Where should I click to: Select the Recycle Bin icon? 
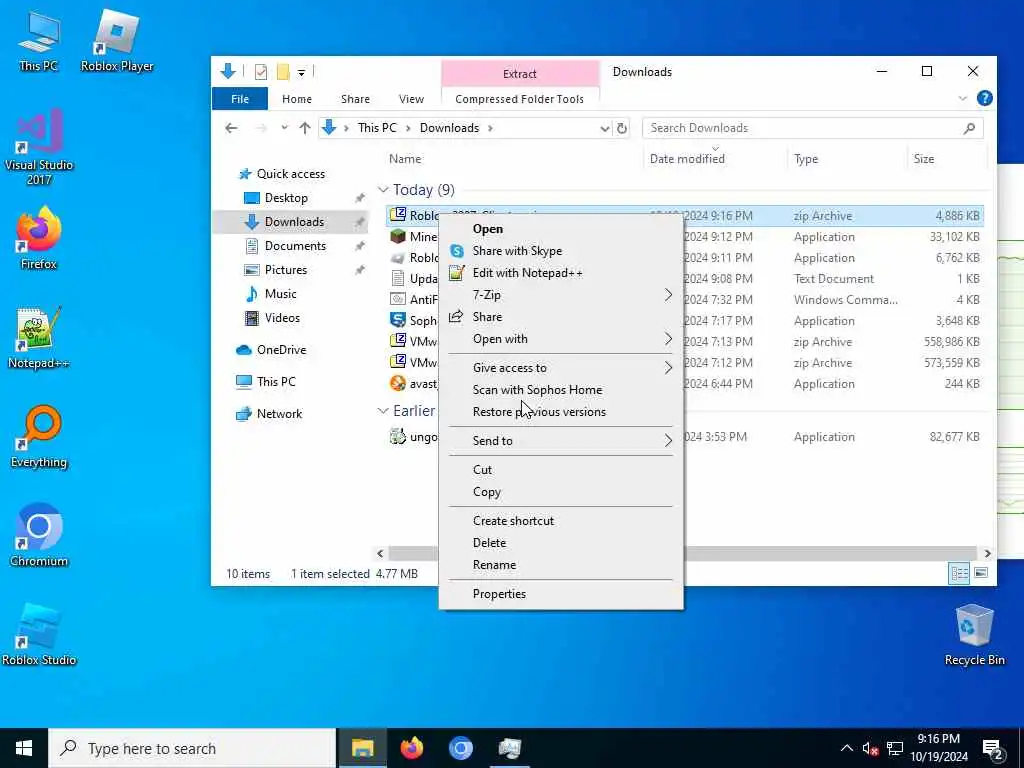pos(974,635)
